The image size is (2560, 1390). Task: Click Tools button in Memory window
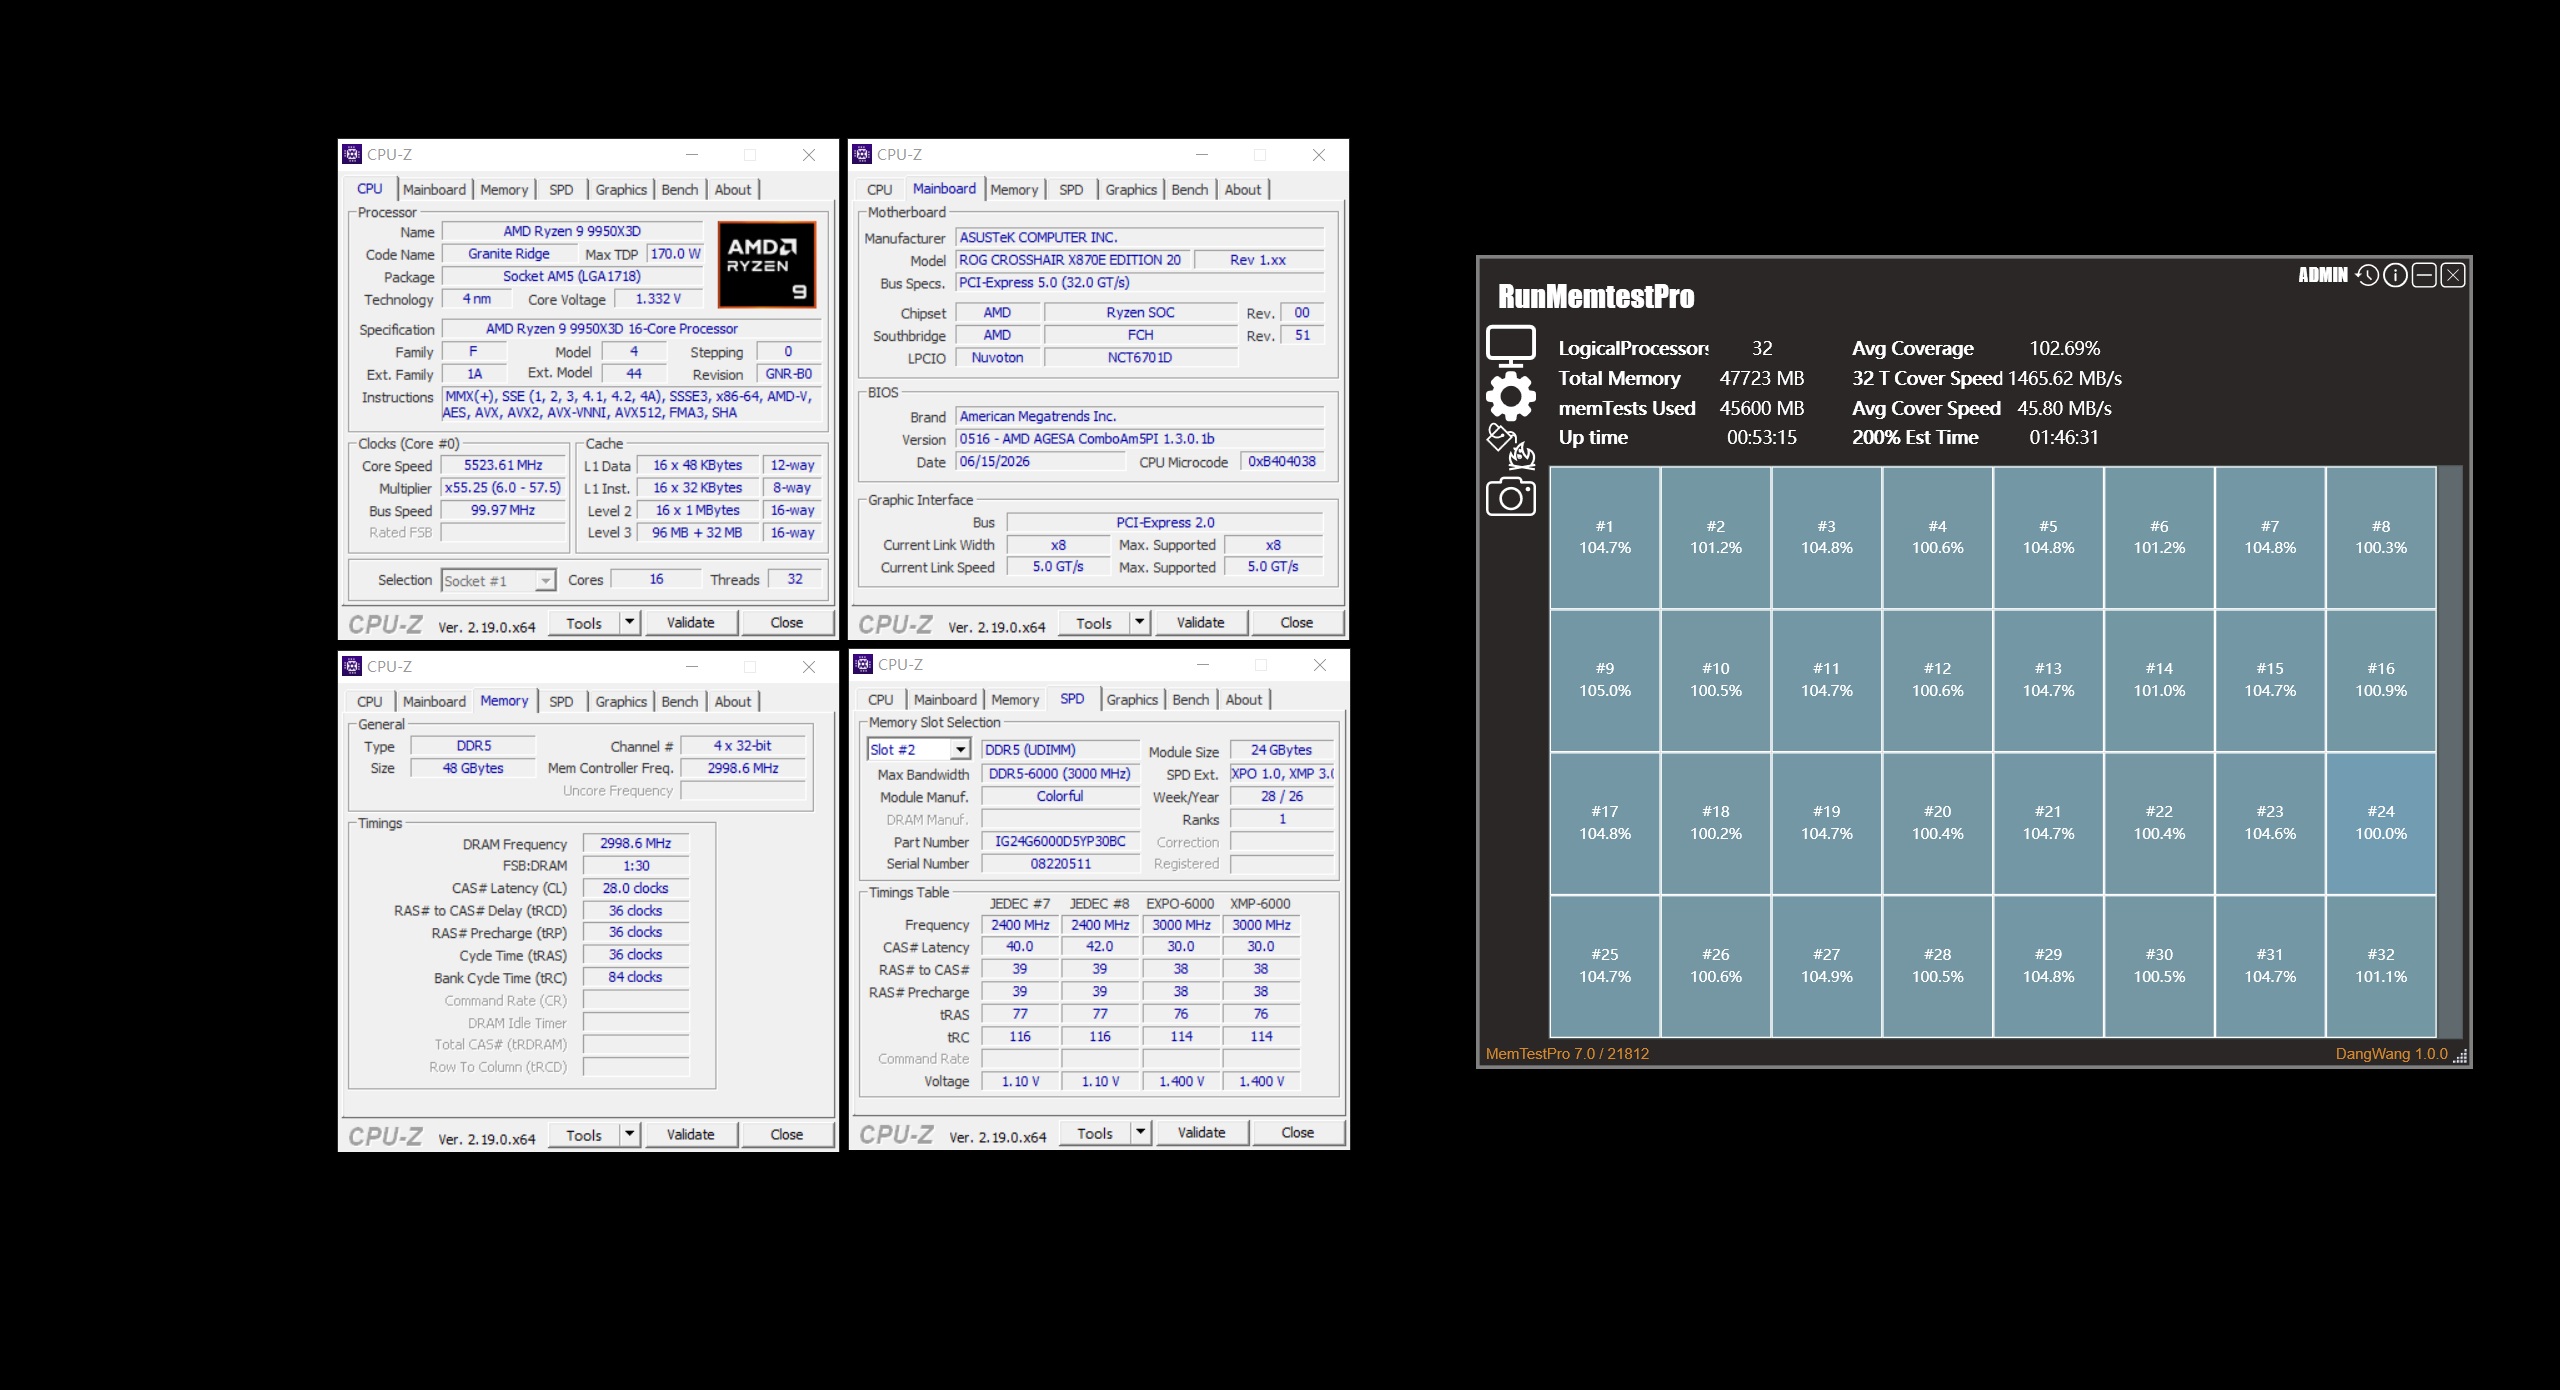[x=584, y=1134]
